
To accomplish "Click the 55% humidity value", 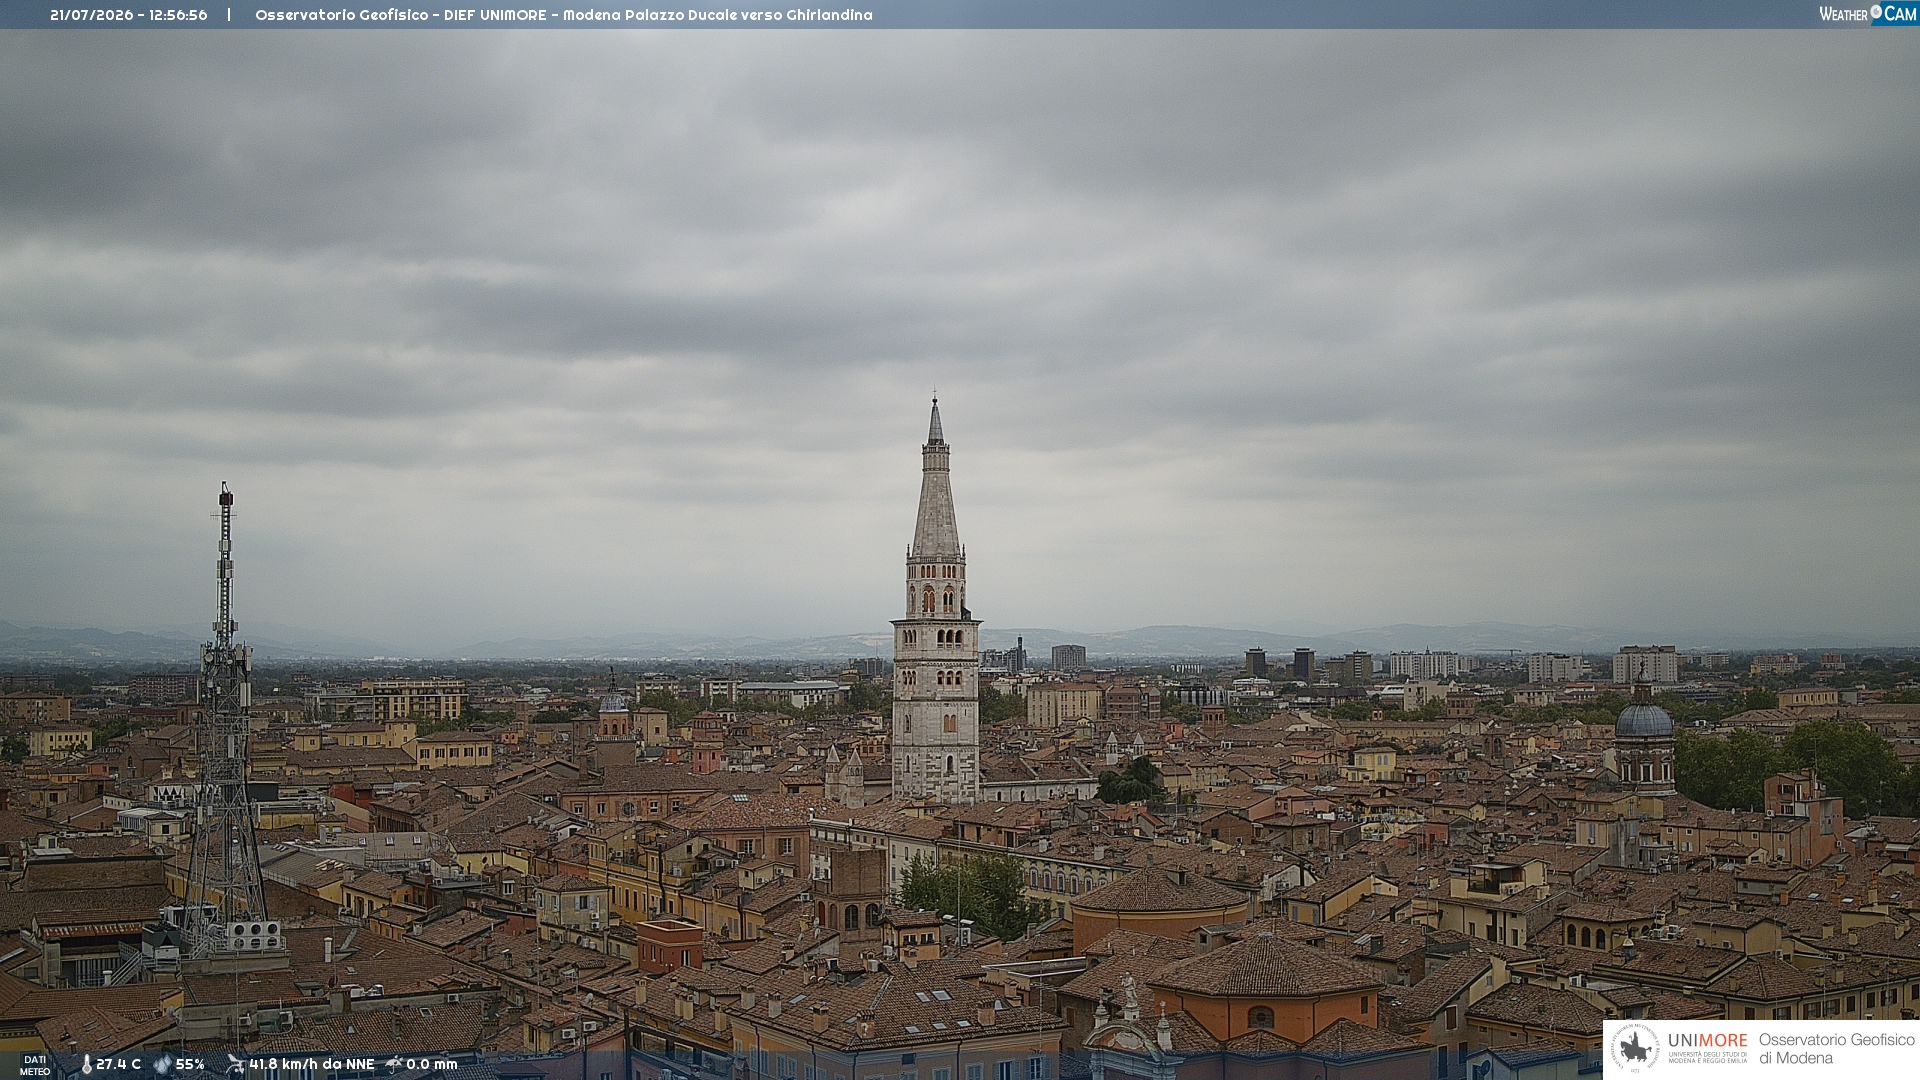I will [190, 1065].
